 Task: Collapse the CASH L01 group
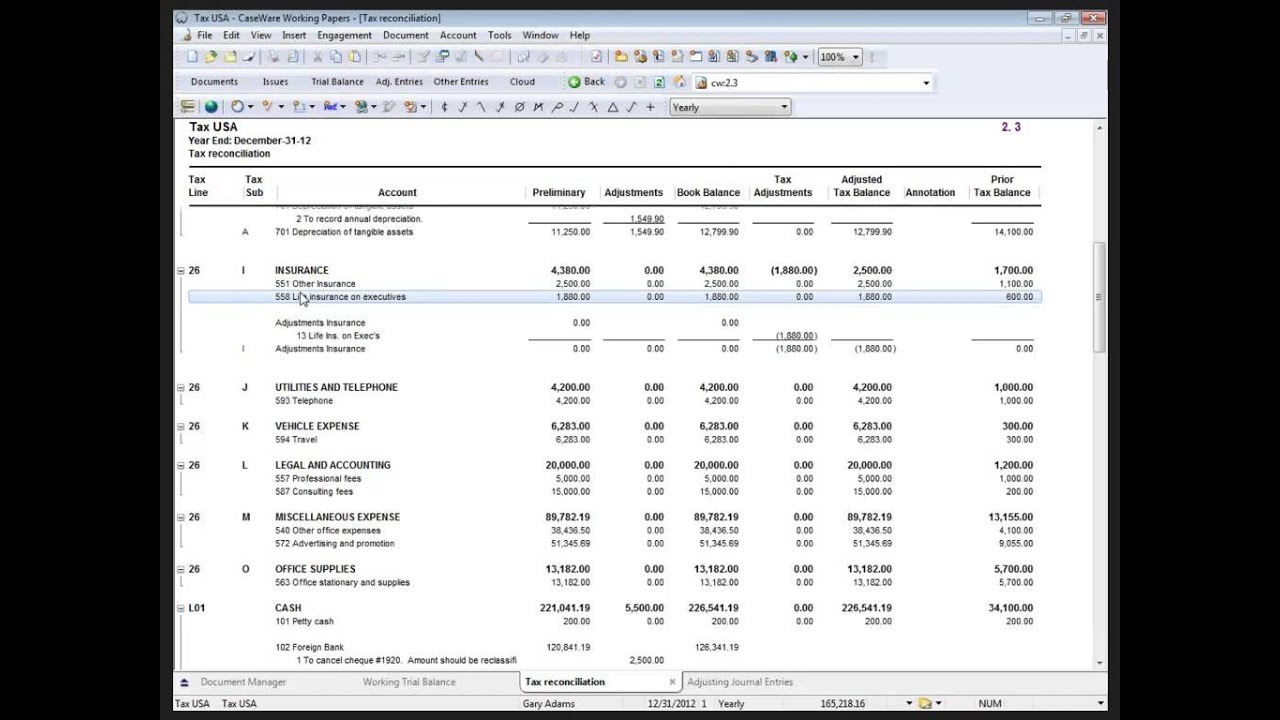pos(181,608)
